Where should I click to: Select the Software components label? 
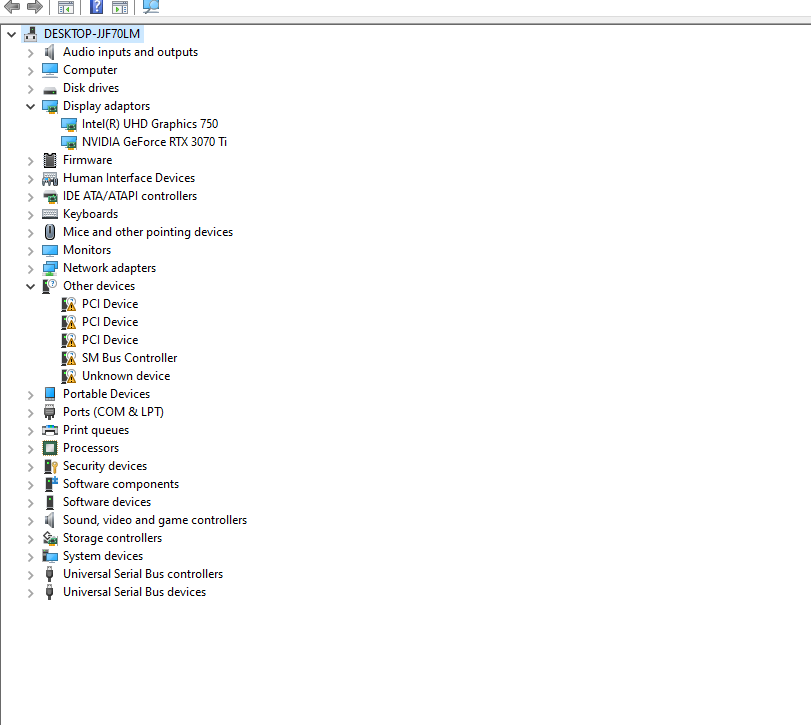[121, 484]
